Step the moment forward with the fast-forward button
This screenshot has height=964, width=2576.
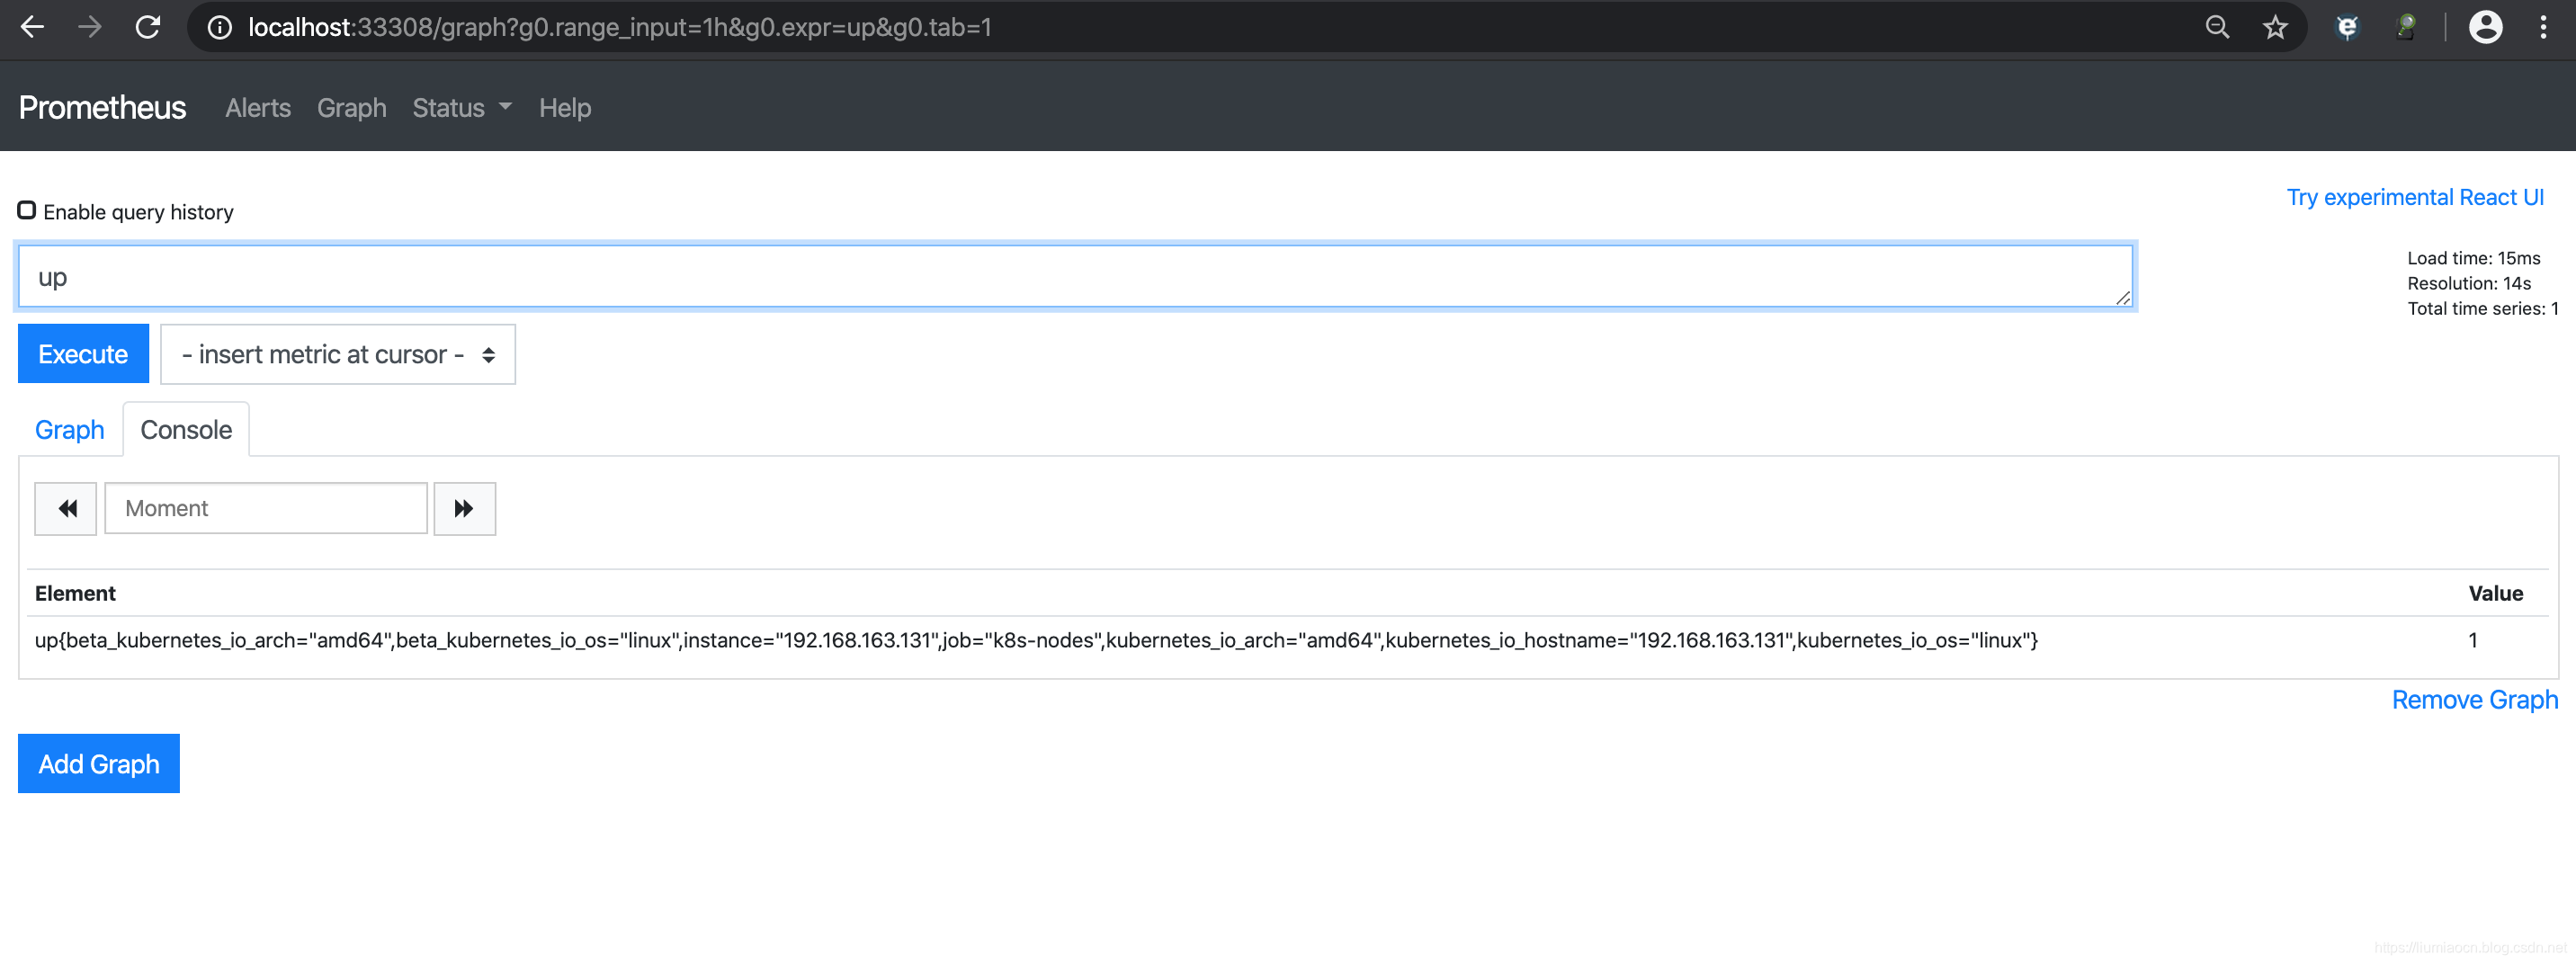pyautogui.click(x=464, y=509)
